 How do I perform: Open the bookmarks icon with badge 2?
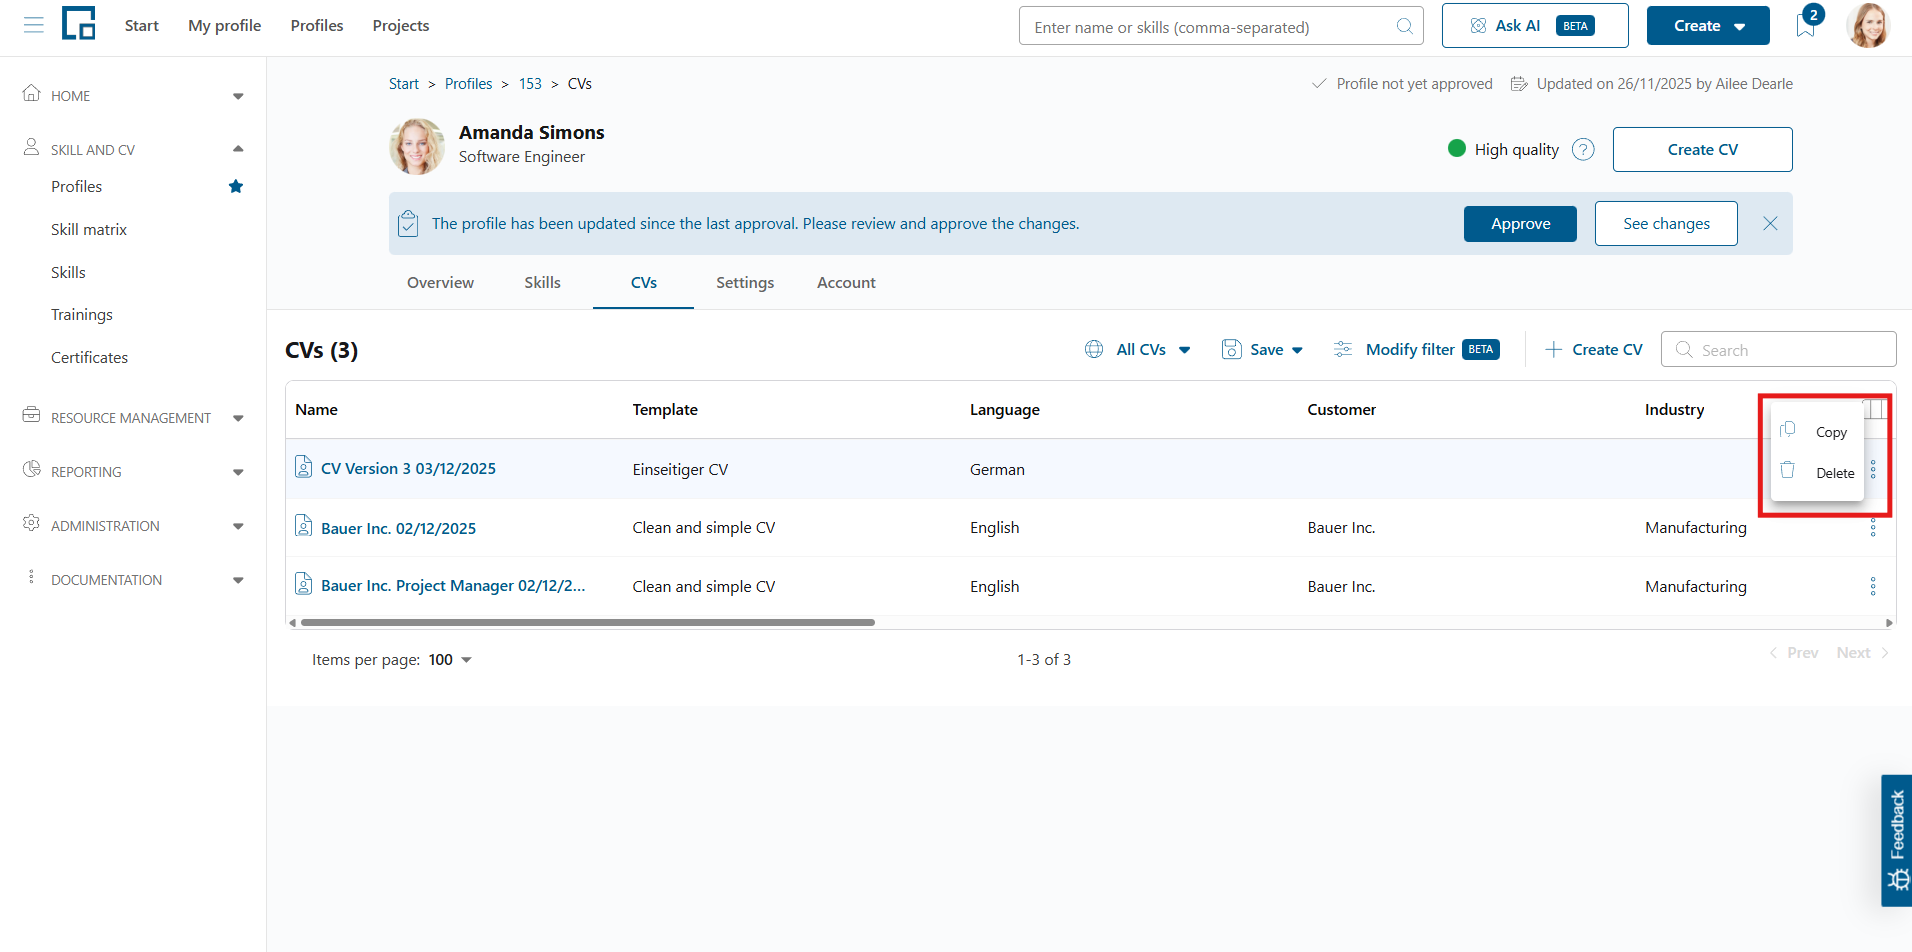pyautogui.click(x=1805, y=25)
